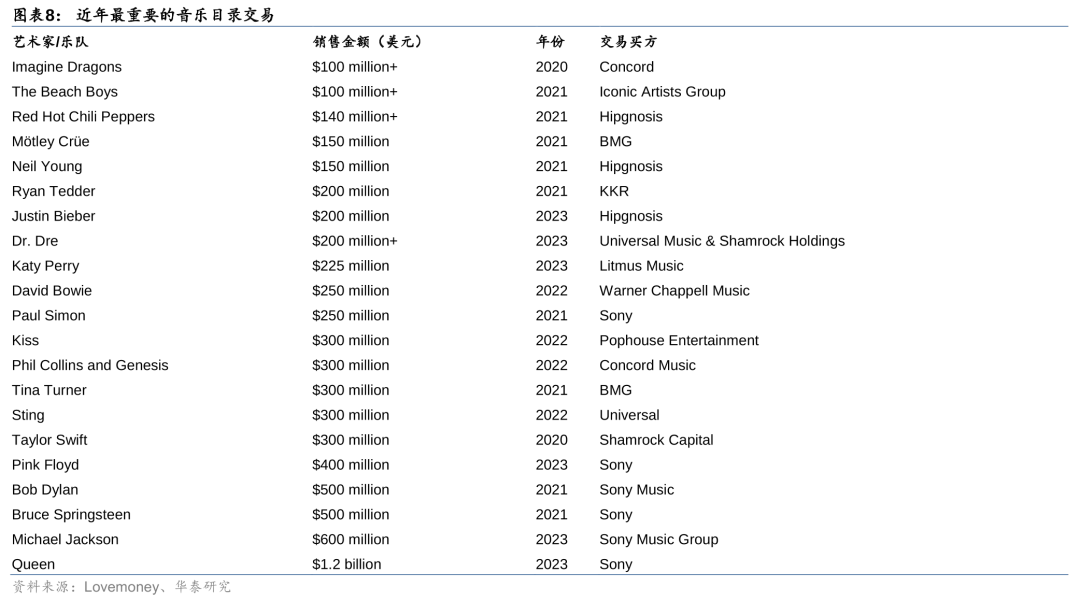The width and height of the screenshot is (1080, 601).
Task: Select 'Phil Collins and Genesis' cell
Action: [90, 365]
